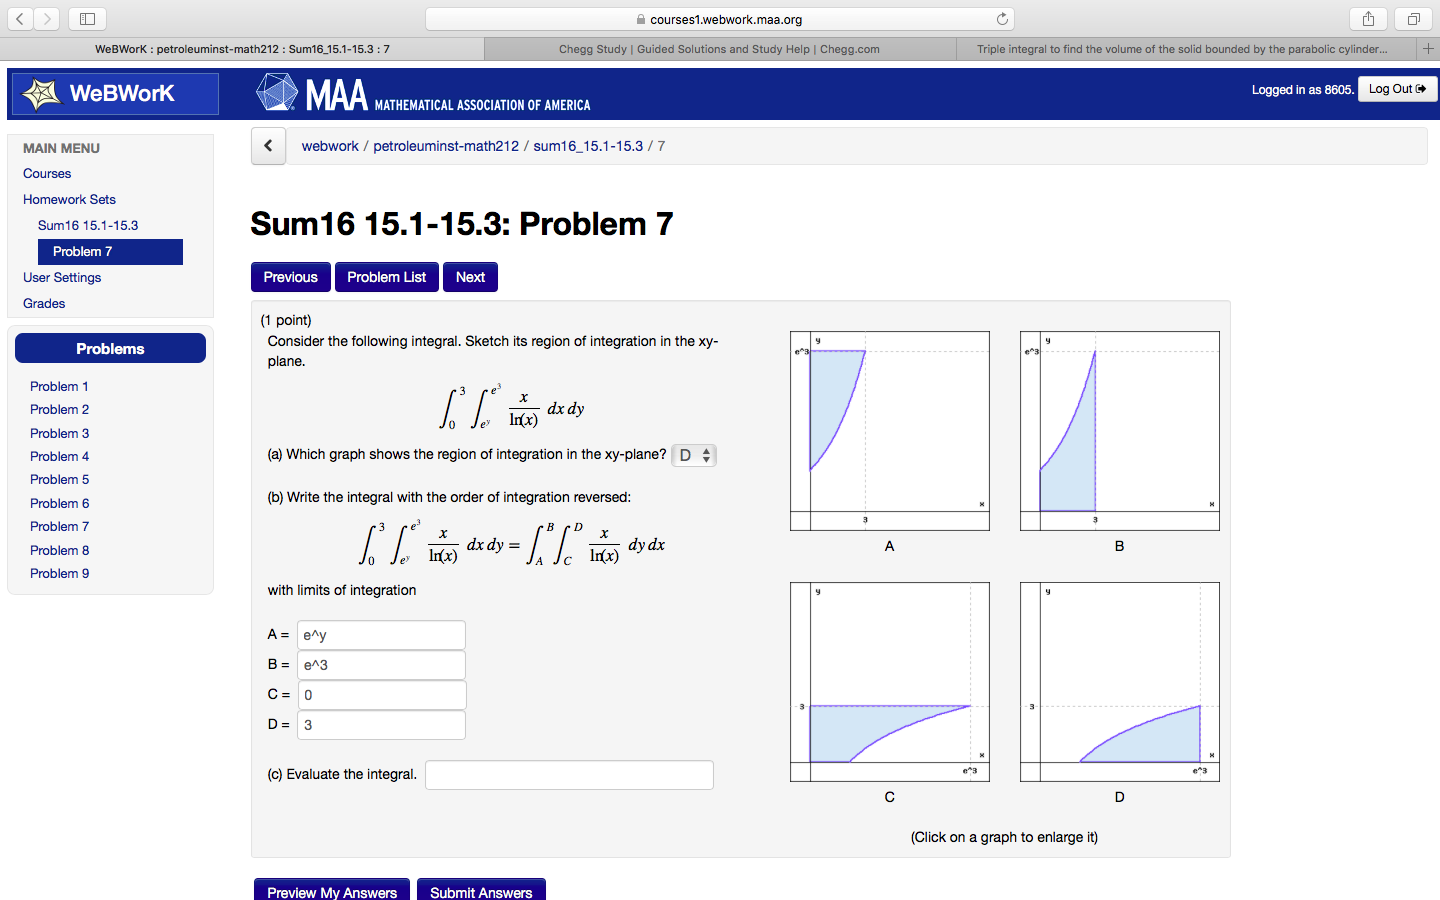Image resolution: width=1440 pixels, height=900 pixels.
Task: Open the Safari share menu
Action: (x=1368, y=19)
